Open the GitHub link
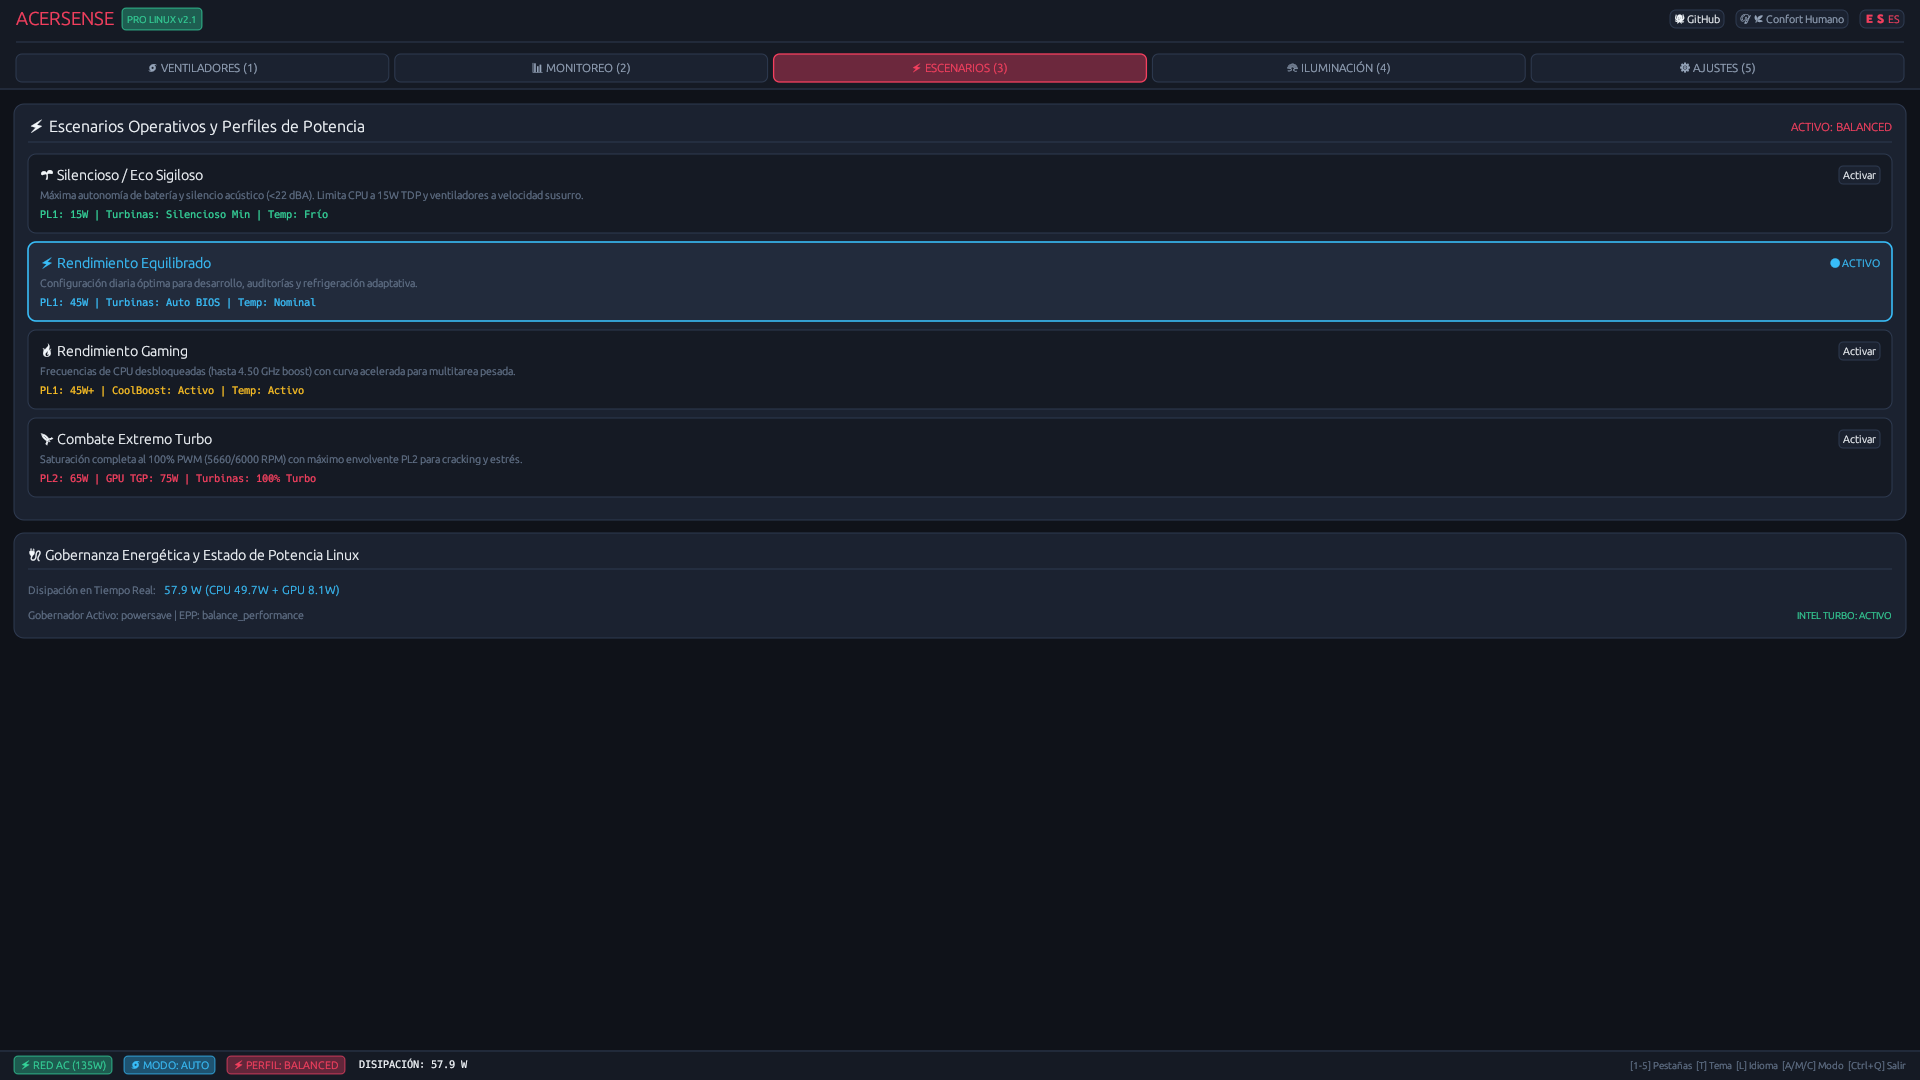Viewport: 1920px width, 1080px height. pos(1697,19)
